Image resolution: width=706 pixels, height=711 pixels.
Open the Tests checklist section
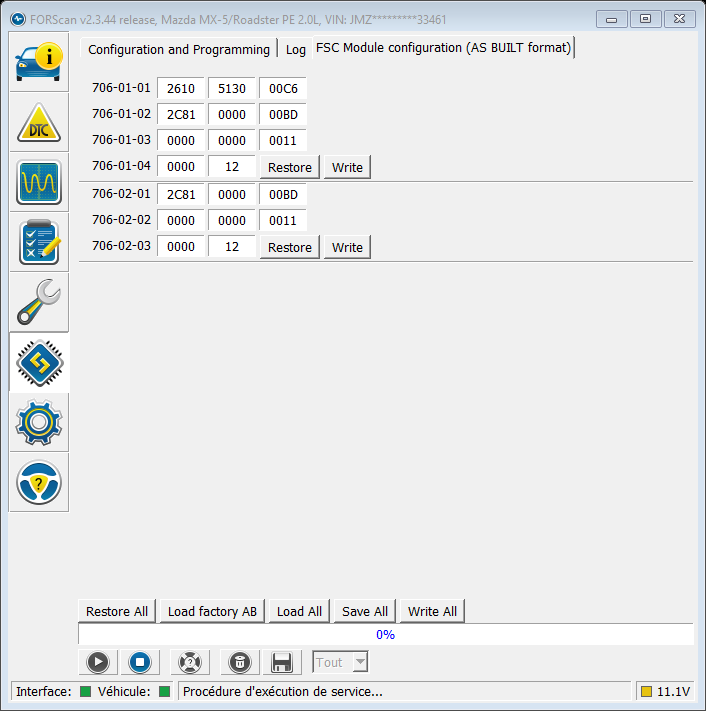39,242
